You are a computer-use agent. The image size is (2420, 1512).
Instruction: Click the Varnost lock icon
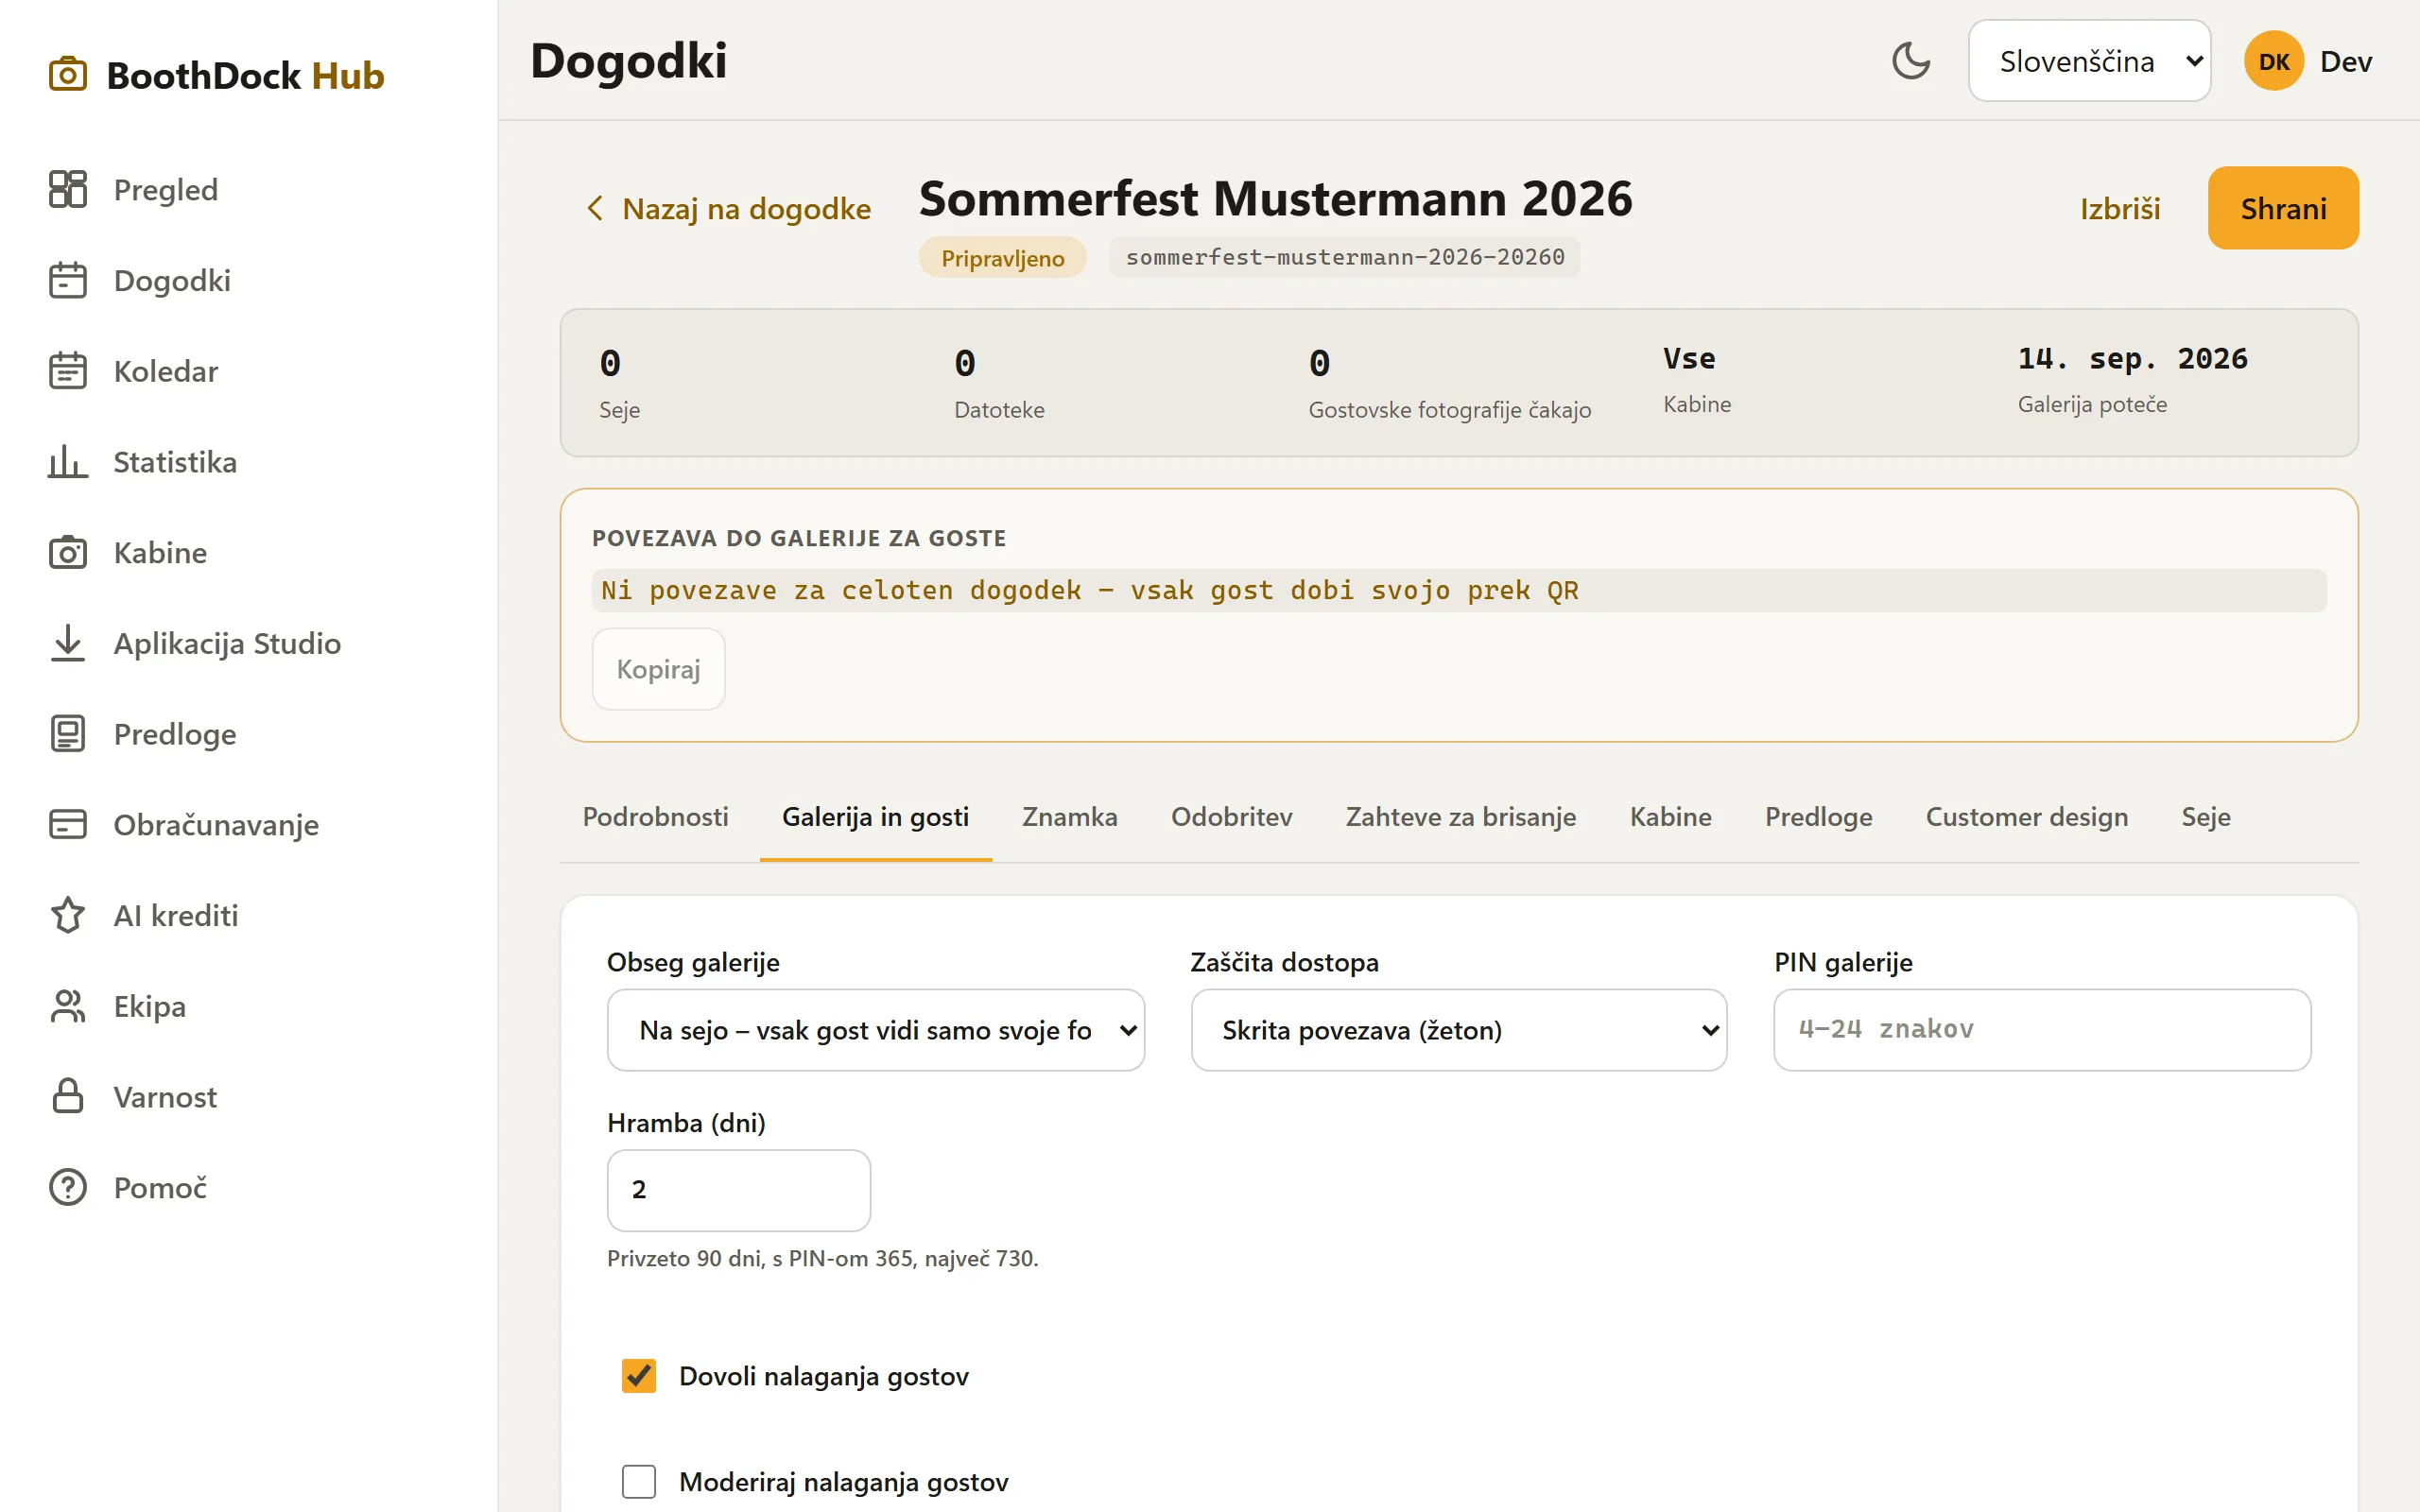tap(68, 1096)
